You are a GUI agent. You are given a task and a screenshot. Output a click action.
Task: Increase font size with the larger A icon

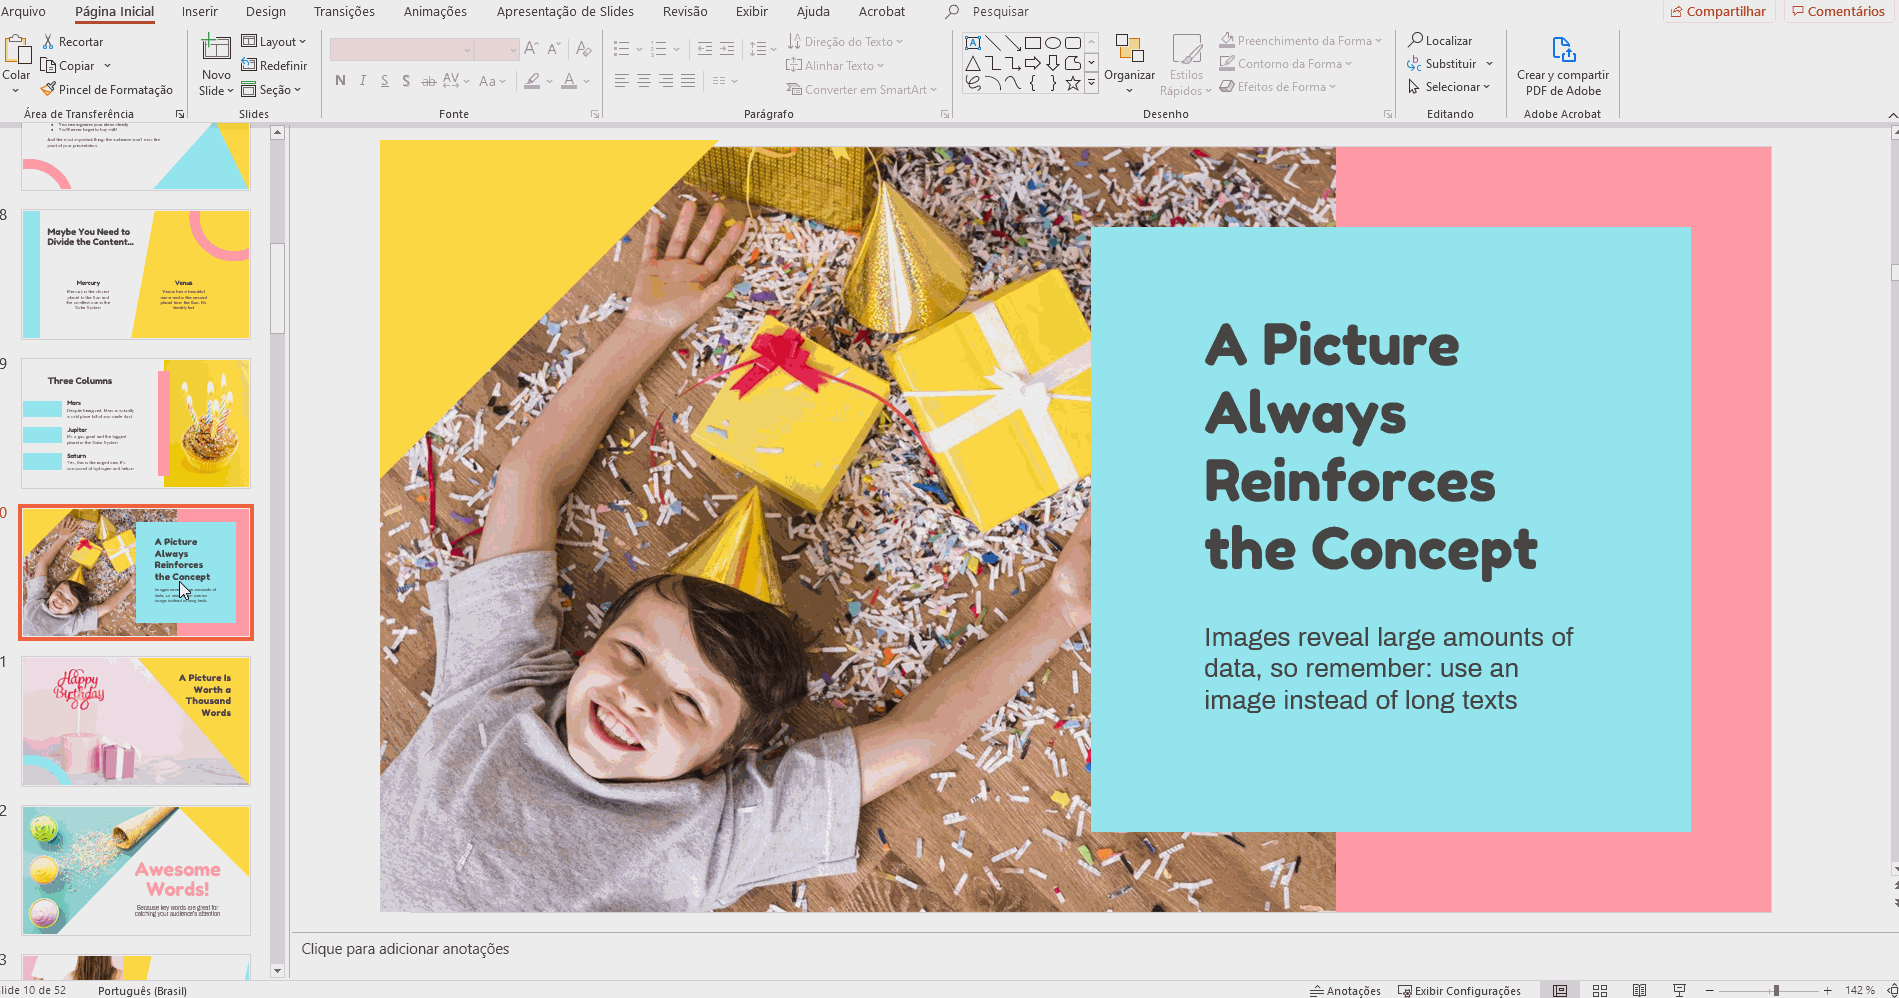click(x=531, y=48)
